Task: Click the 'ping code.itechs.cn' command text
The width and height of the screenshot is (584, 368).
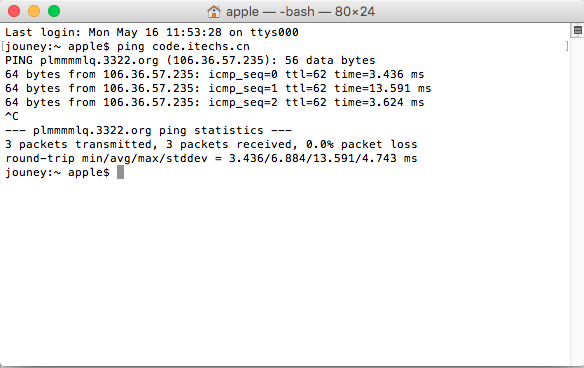Action: tap(183, 47)
